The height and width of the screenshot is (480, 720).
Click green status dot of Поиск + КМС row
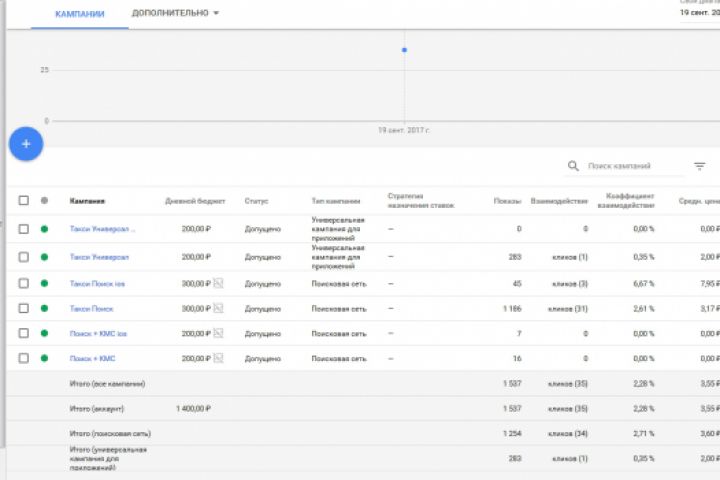pyautogui.click(x=44, y=358)
